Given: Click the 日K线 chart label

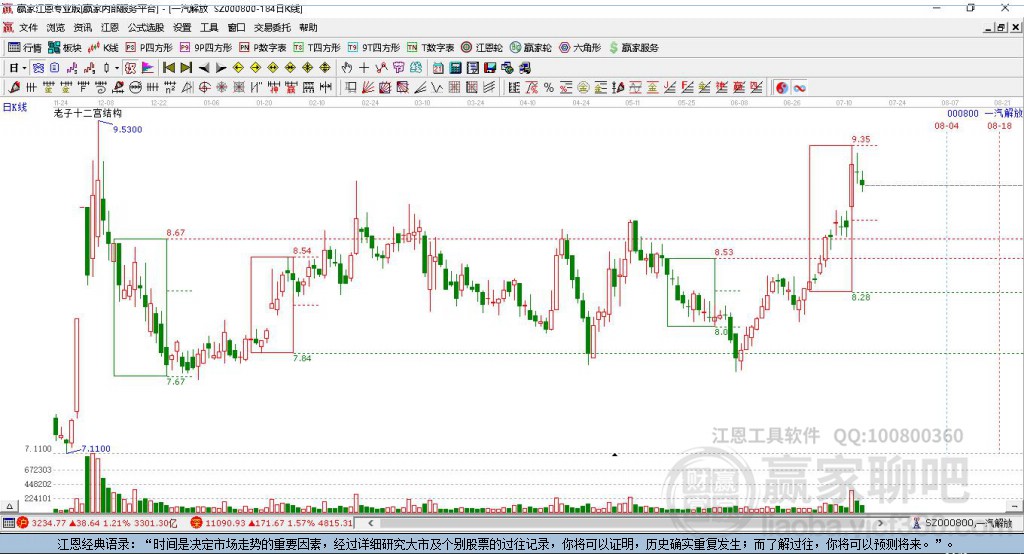Looking at the screenshot, I should [x=15, y=107].
